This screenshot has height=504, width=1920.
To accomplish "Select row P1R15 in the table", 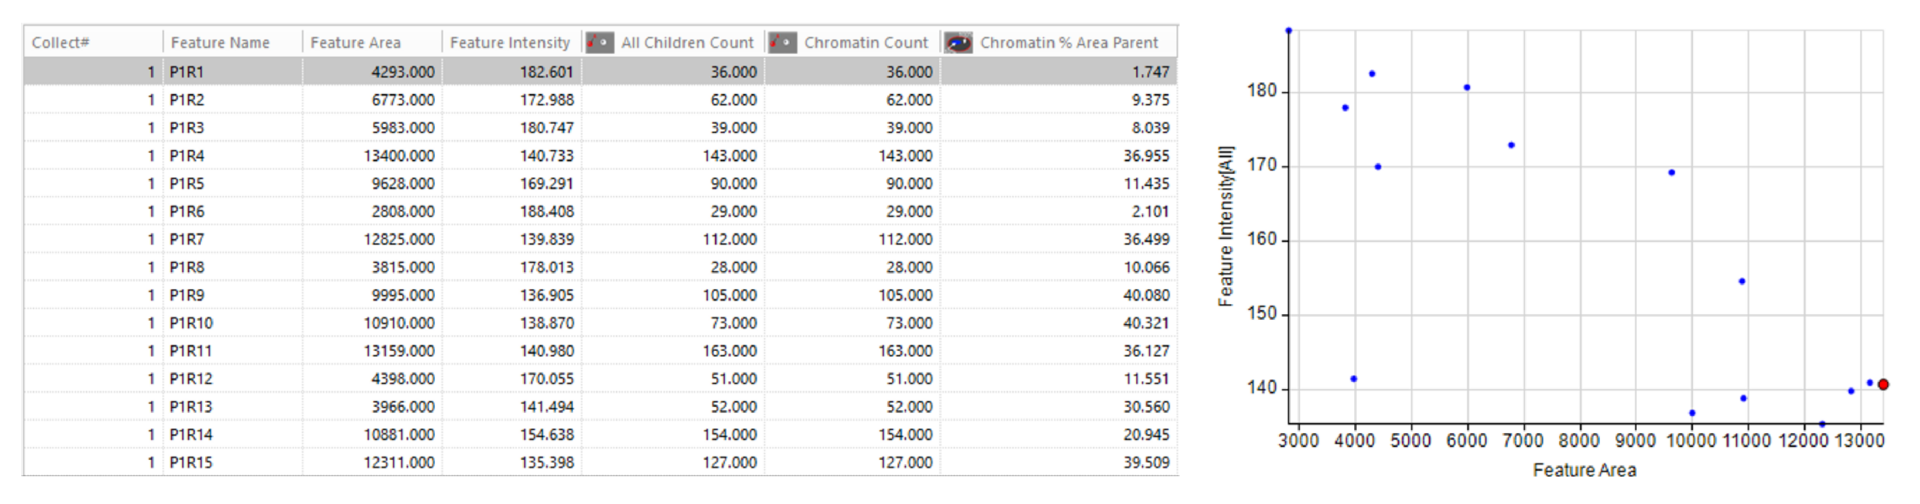I will [x=600, y=463].
